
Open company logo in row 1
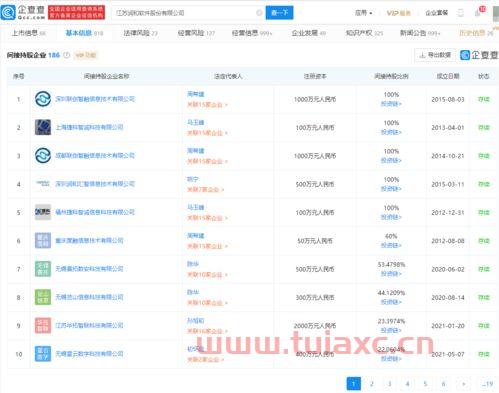(x=43, y=99)
